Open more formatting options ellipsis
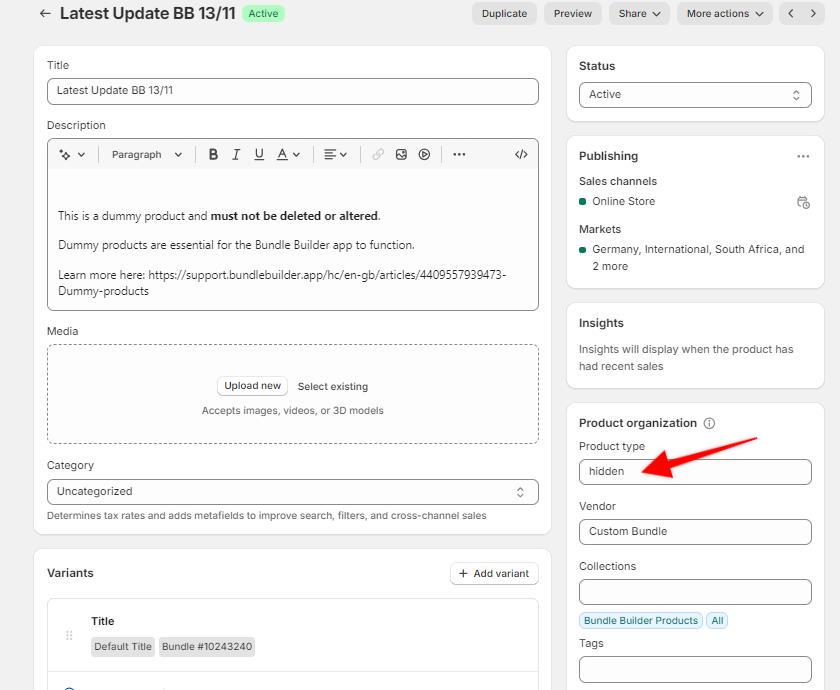 point(459,154)
